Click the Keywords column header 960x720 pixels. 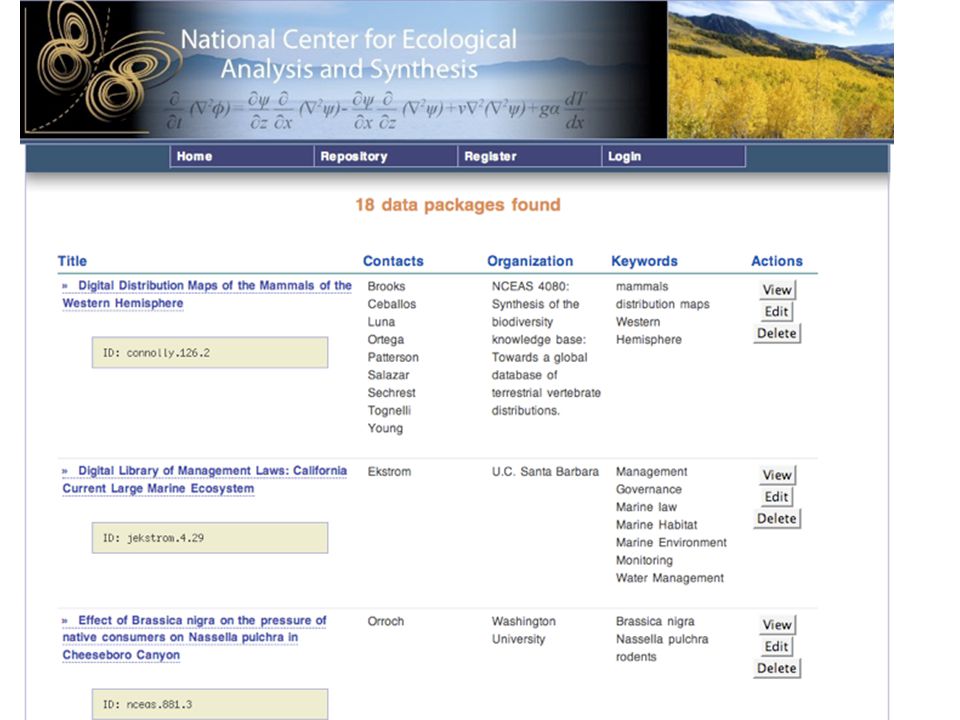(x=645, y=261)
